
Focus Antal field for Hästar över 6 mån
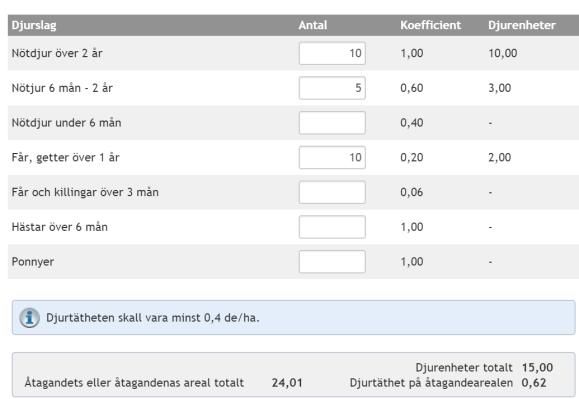(332, 227)
